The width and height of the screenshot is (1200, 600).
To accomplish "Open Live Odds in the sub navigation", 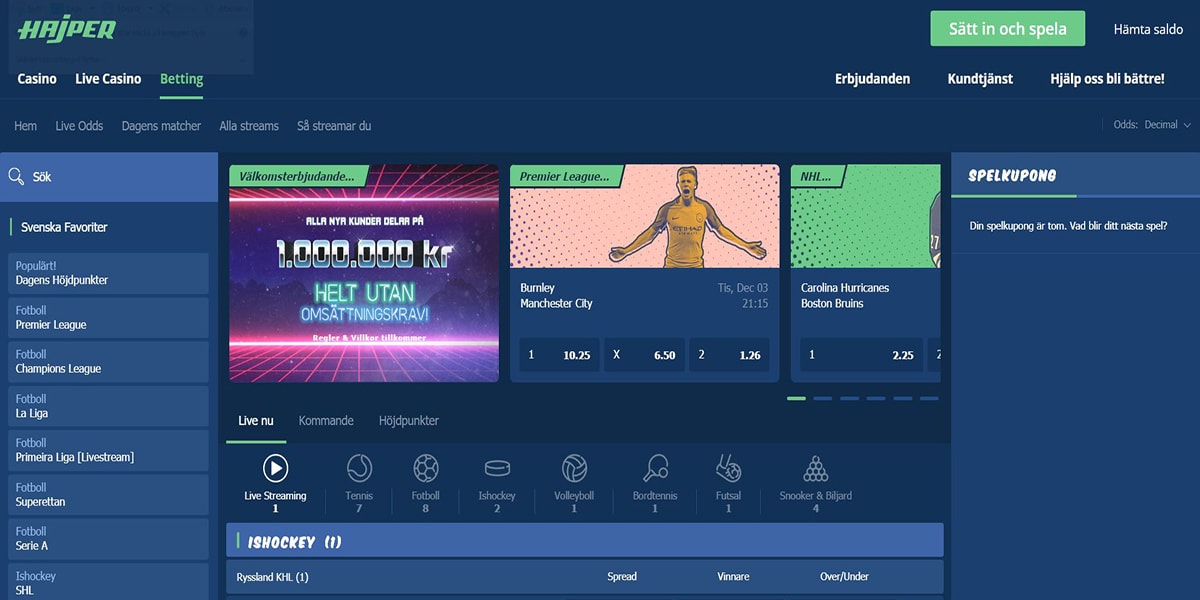I will coord(79,126).
